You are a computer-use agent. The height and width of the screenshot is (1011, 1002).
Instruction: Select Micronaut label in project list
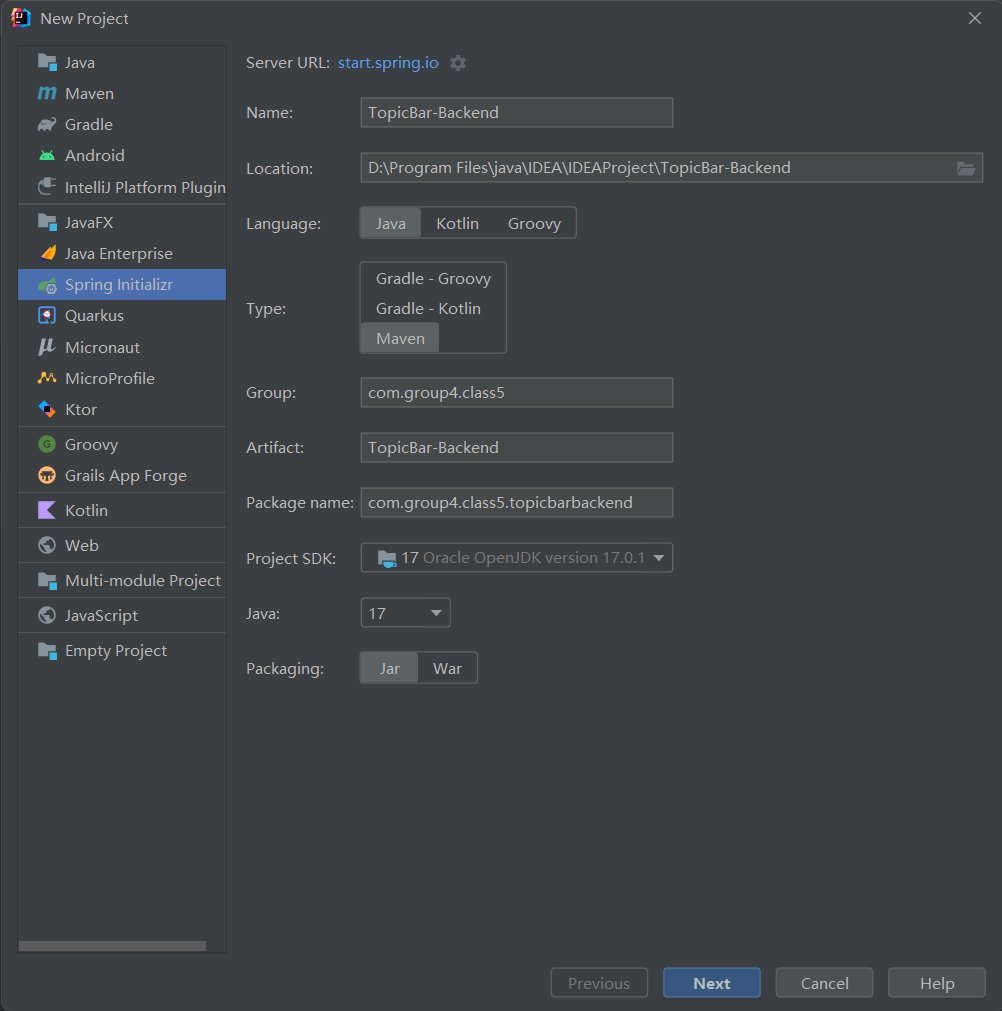click(102, 347)
